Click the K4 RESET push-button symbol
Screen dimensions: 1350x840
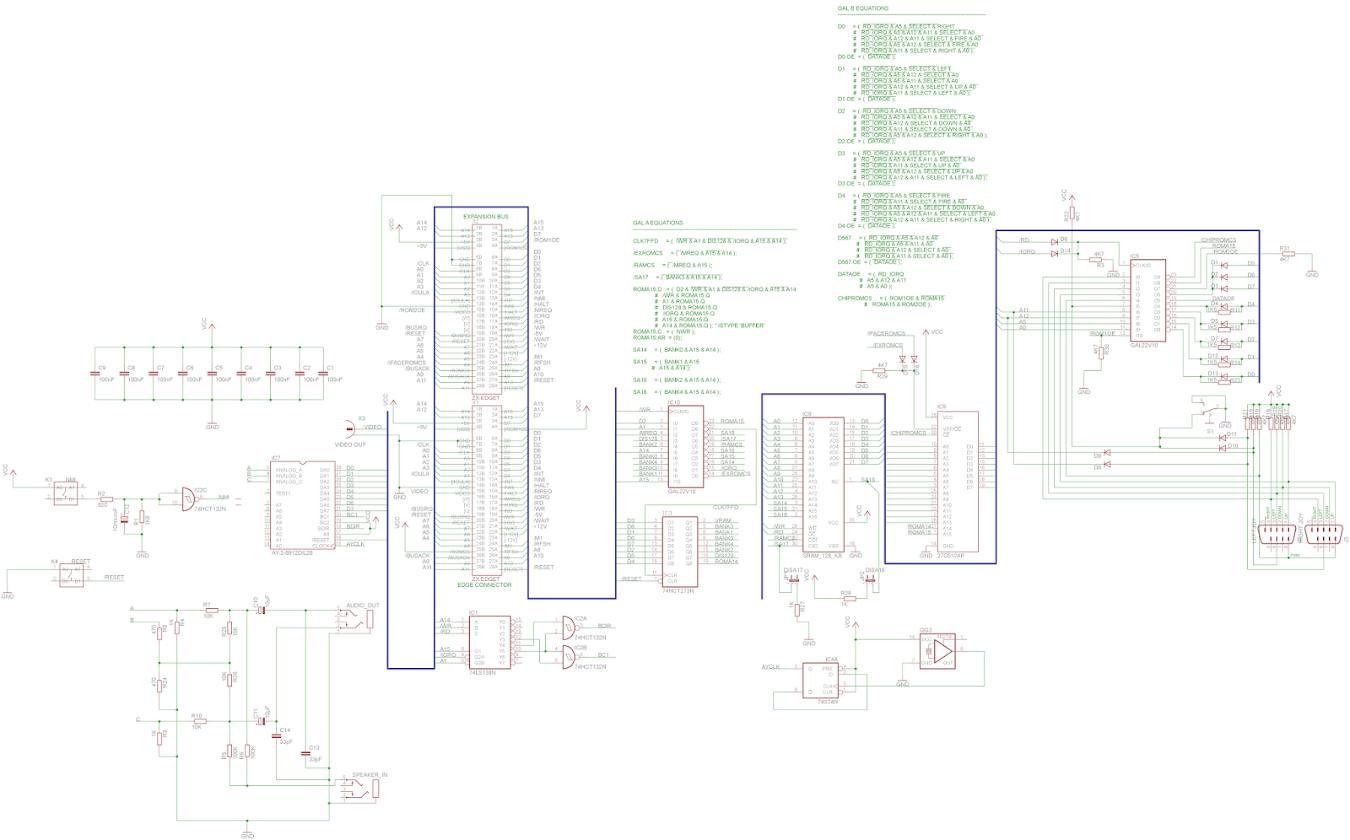(73, 576)
